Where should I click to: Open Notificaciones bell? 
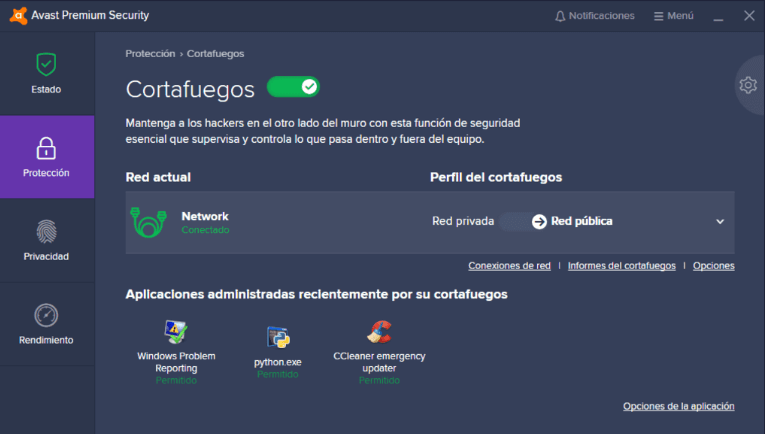(595, 16)
